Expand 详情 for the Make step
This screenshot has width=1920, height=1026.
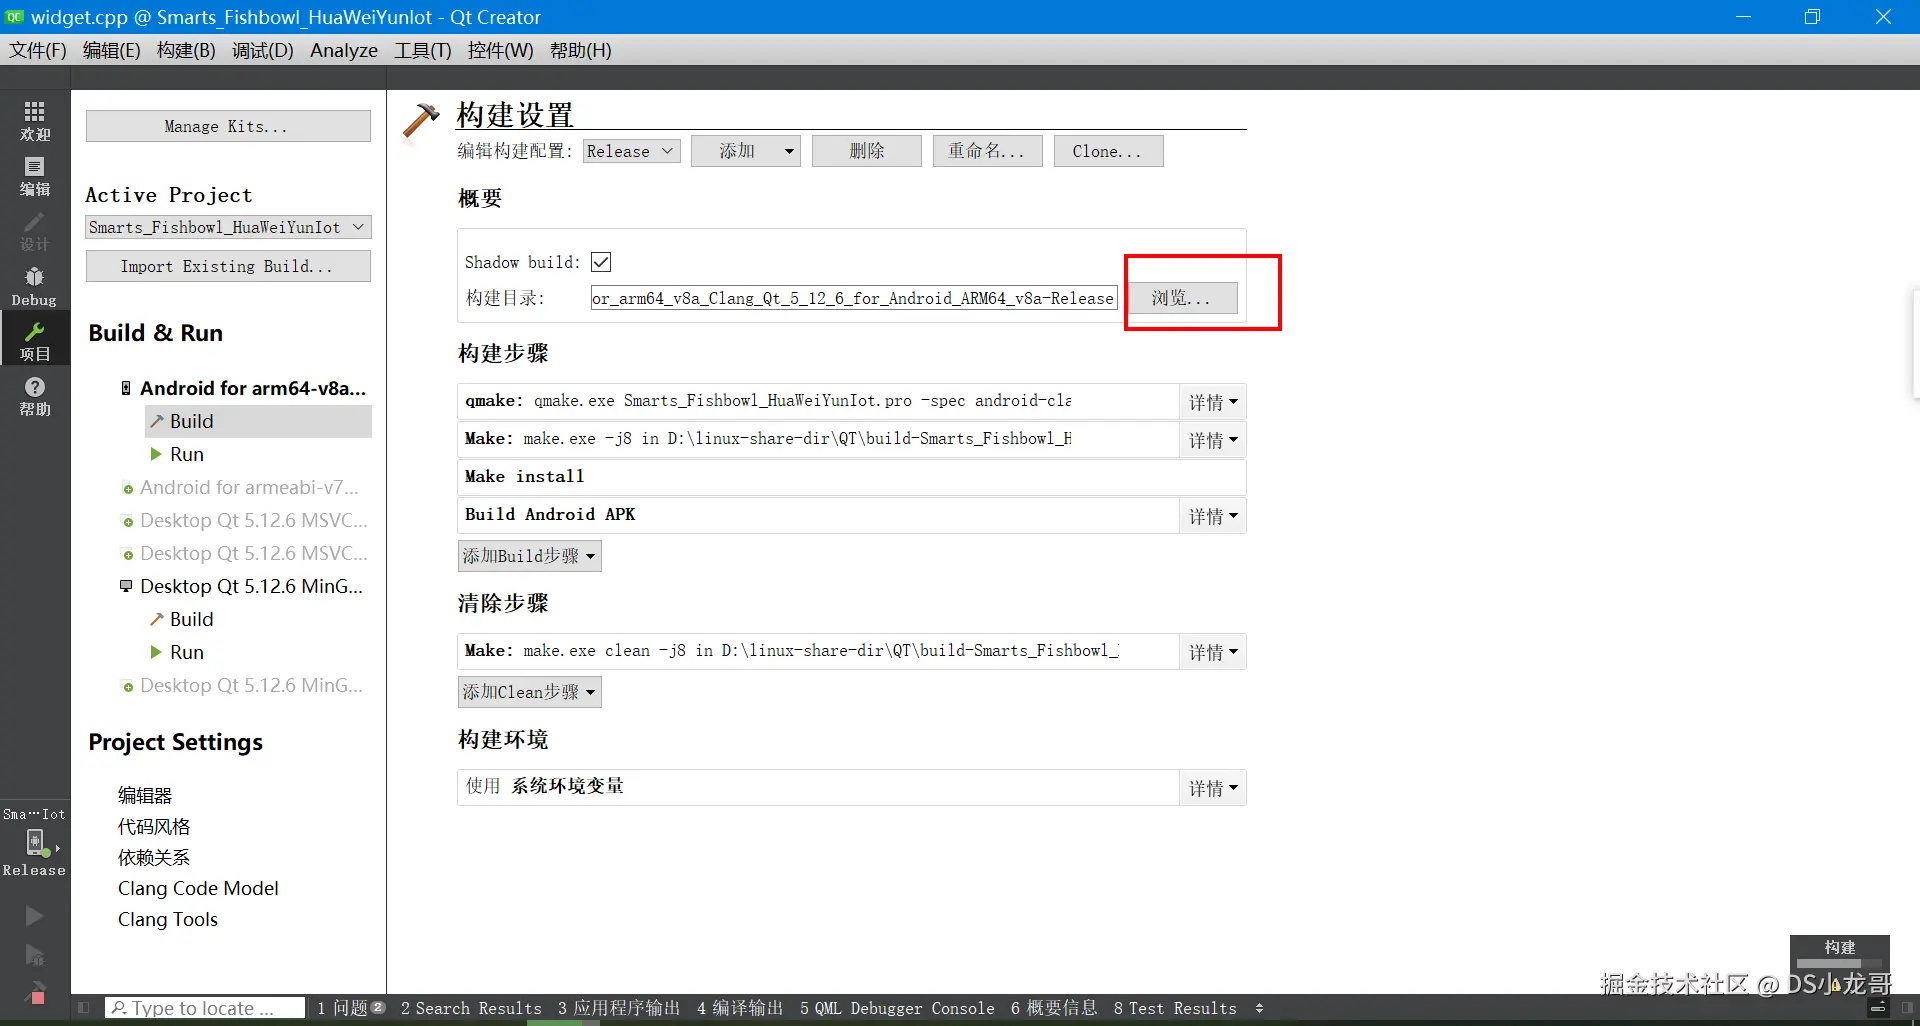coord(1212,440)
